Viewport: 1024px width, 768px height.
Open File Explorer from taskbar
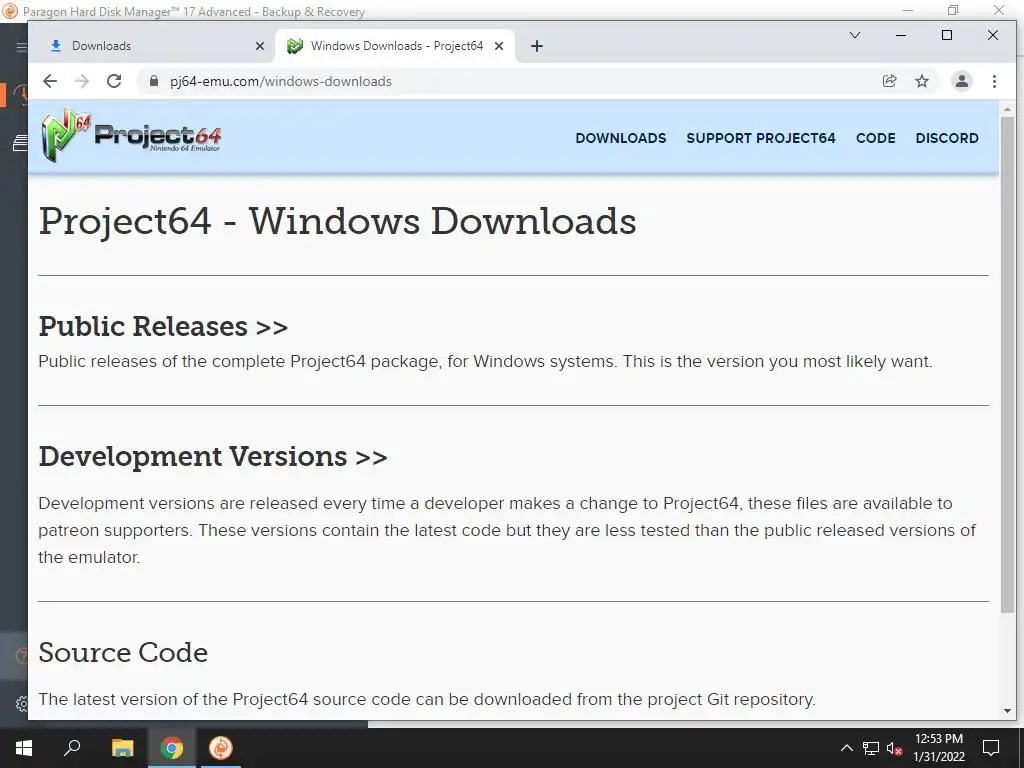point(122,748)
